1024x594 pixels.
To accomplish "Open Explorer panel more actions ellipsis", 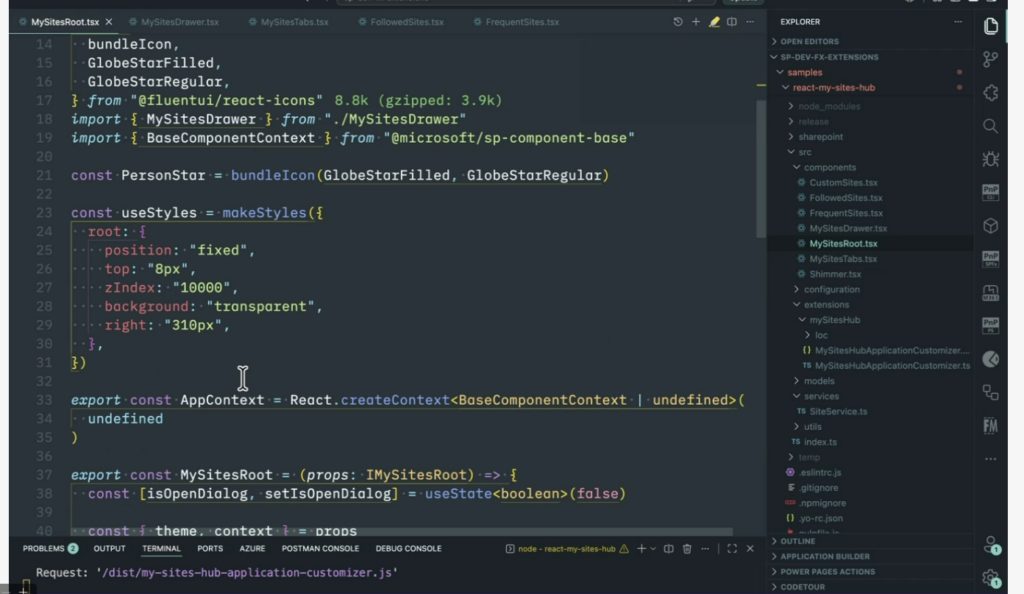I will pos(958,22).
